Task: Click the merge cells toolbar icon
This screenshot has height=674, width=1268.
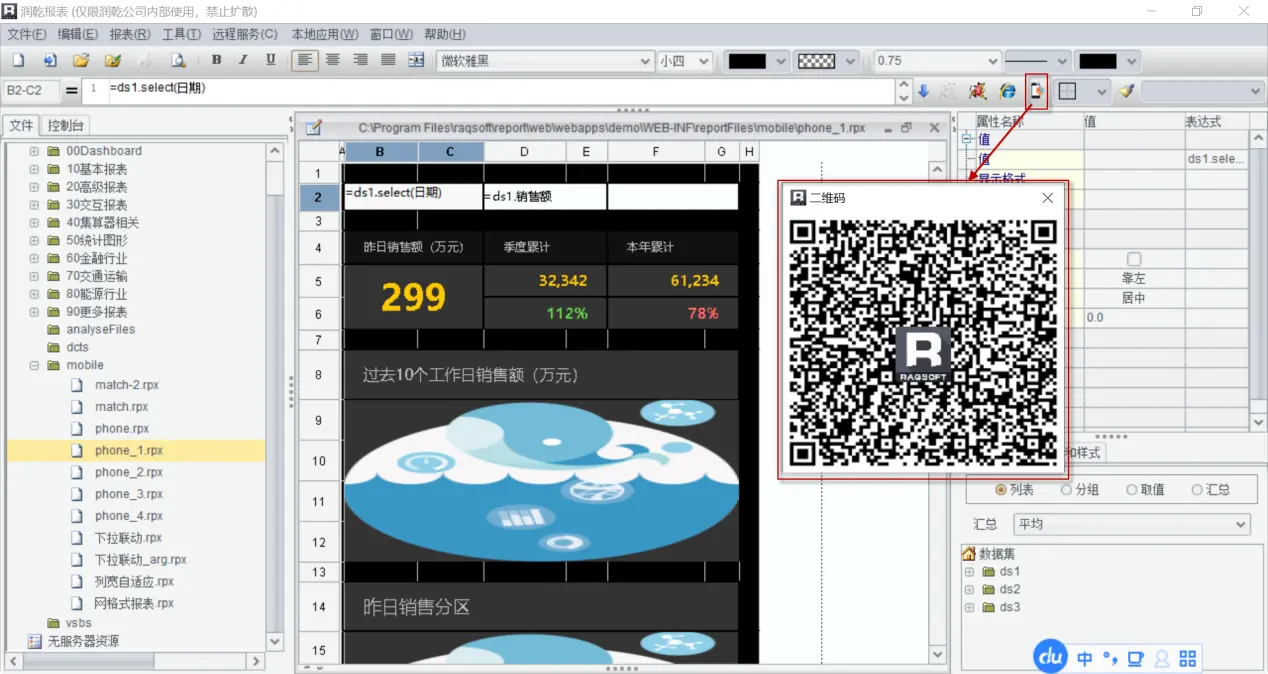Action: 417,61
